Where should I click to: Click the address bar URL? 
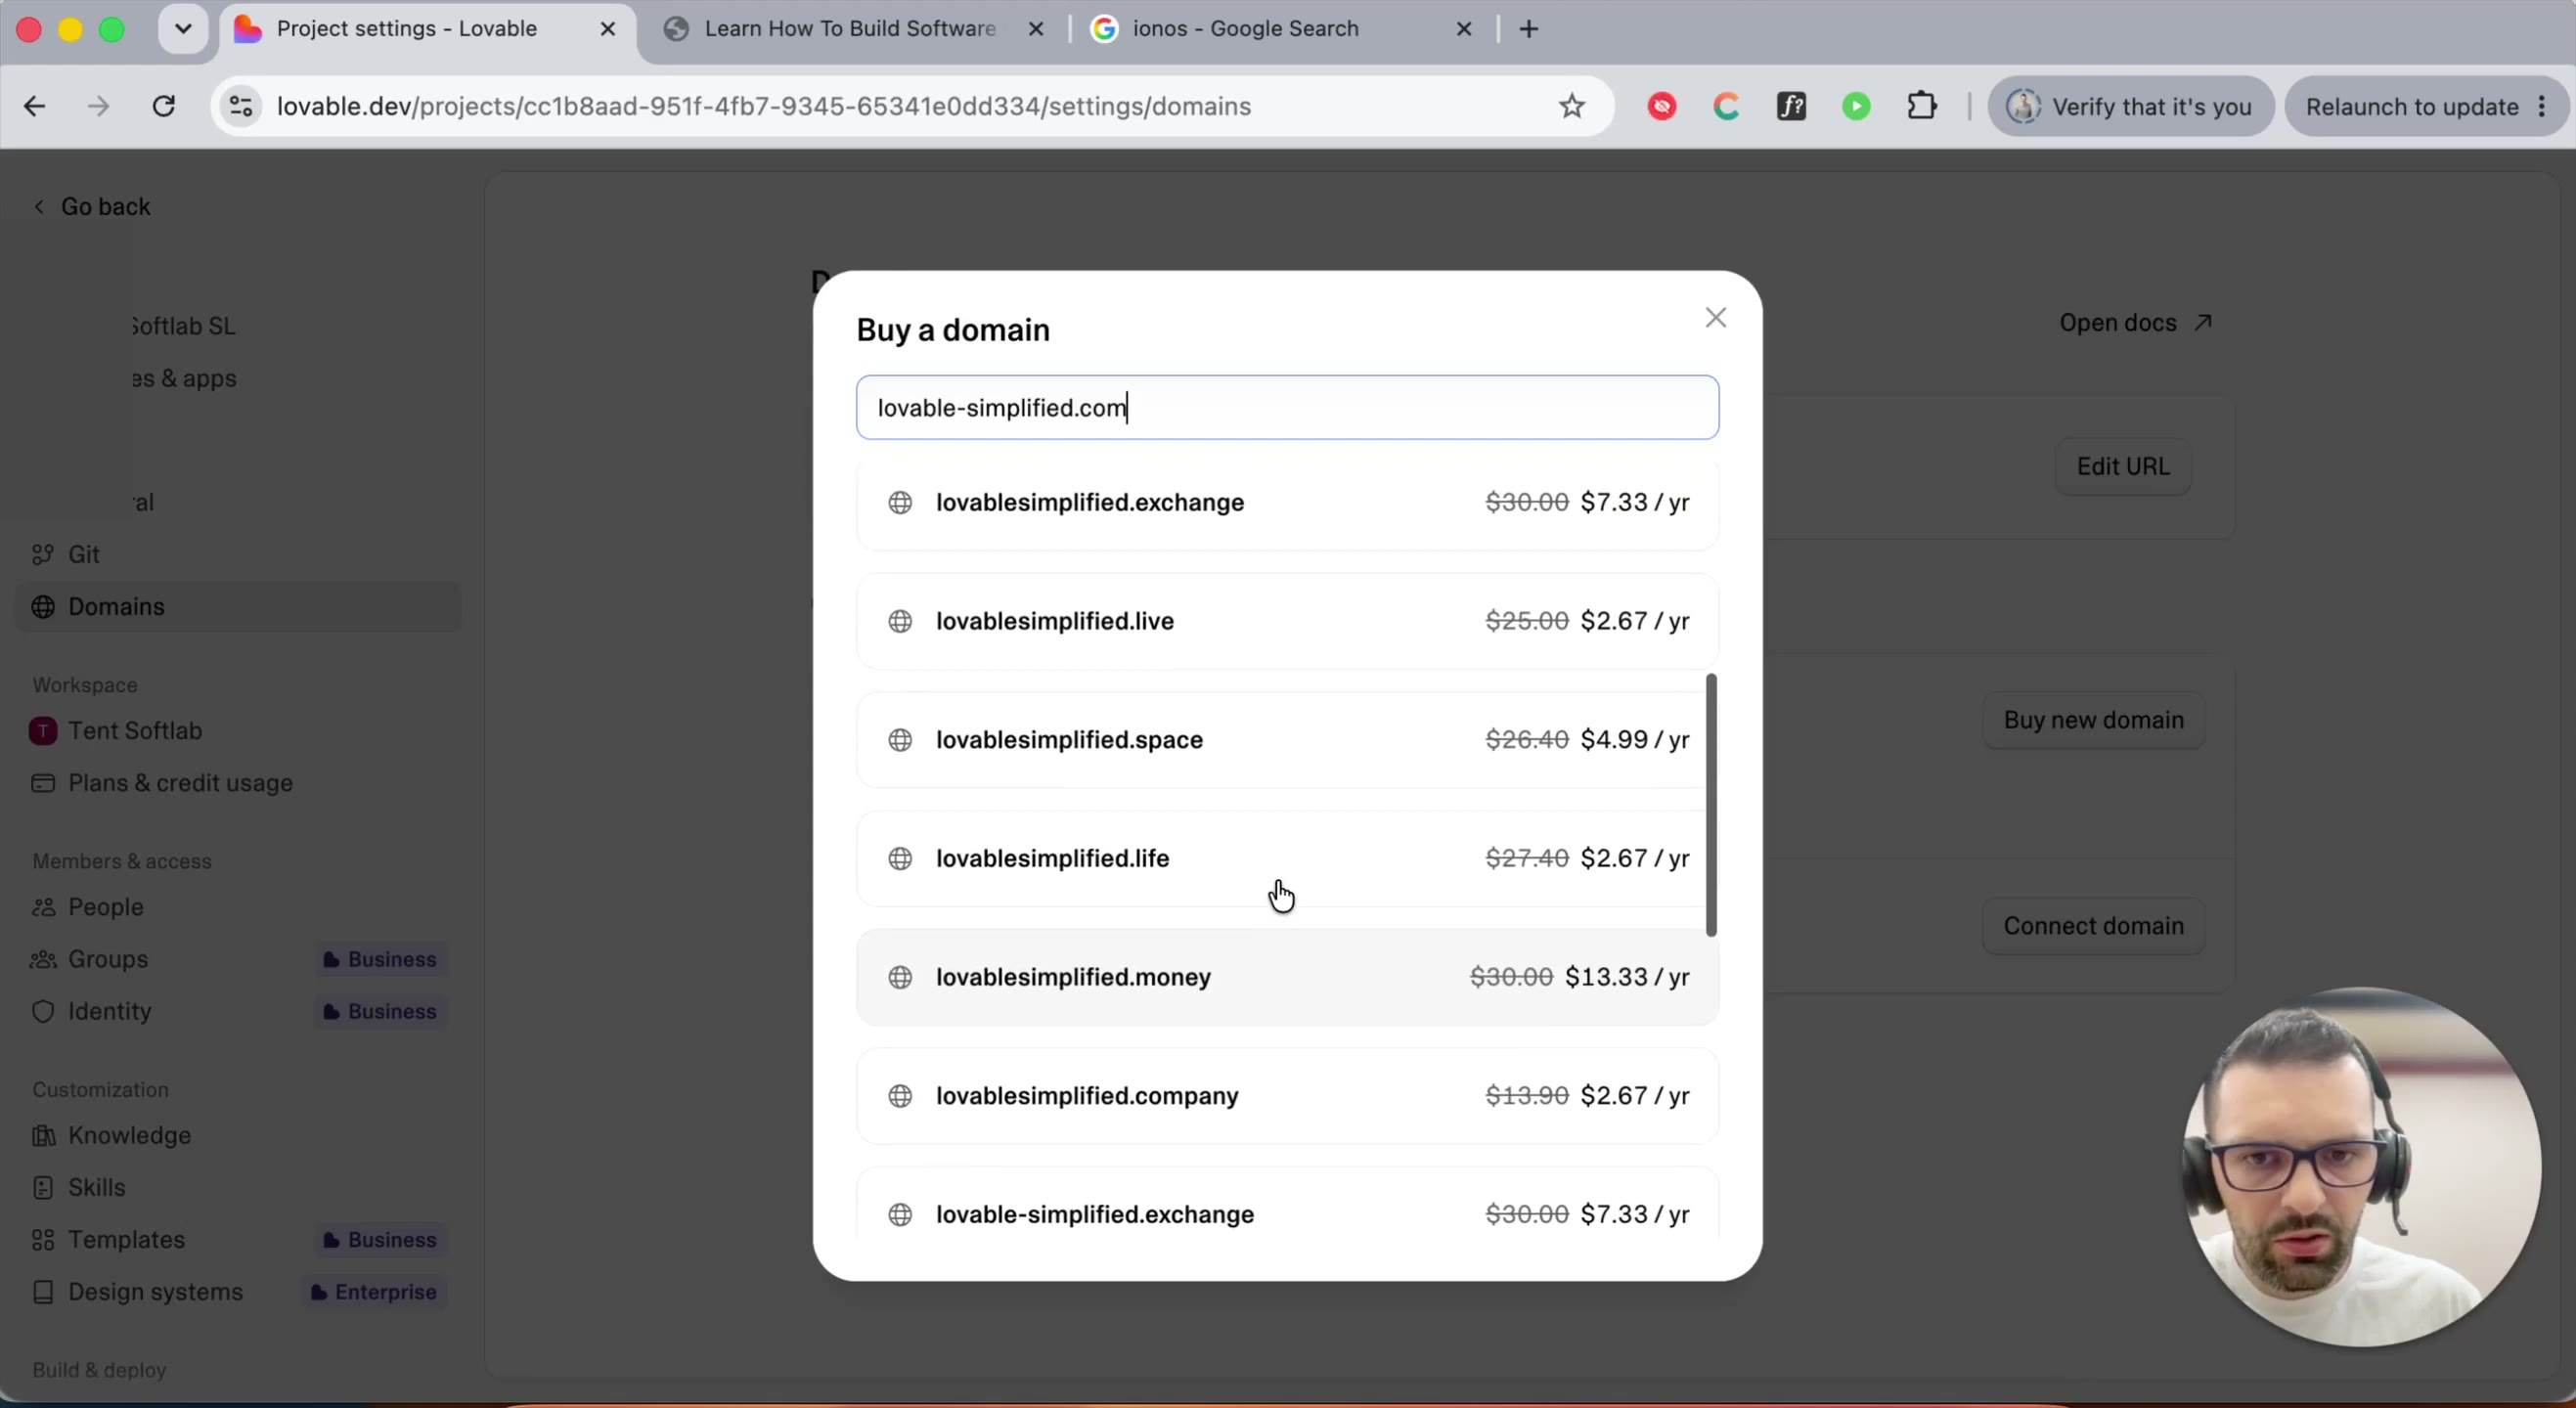tap(764, 106)
